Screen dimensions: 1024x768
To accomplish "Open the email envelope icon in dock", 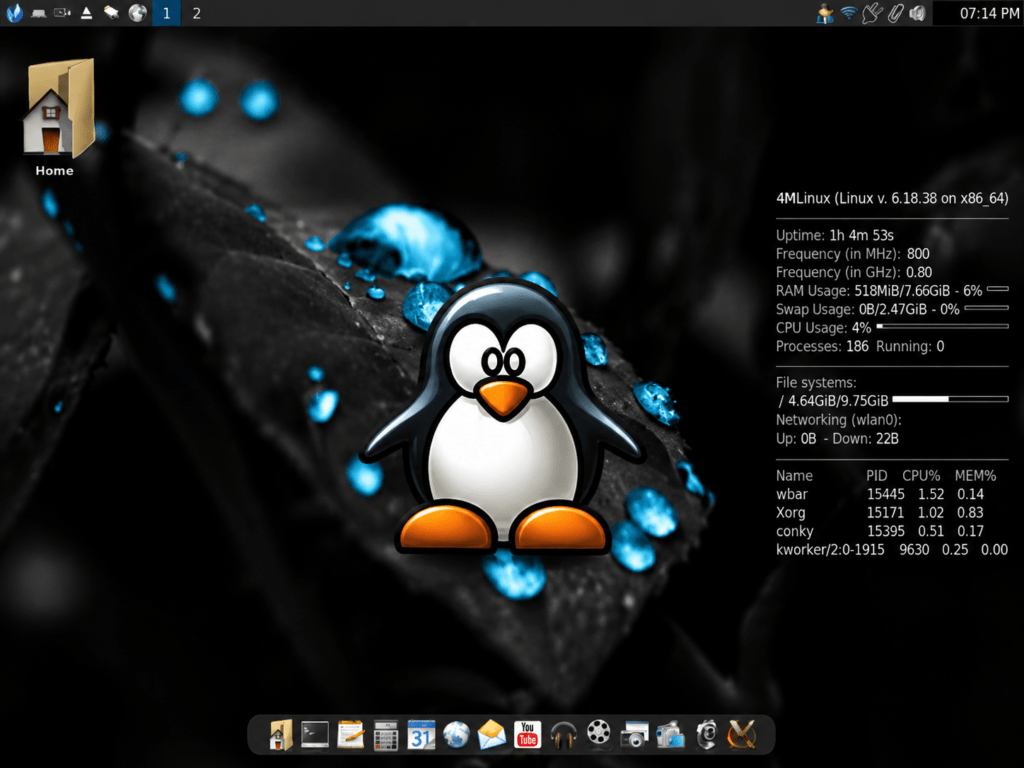I will coord(492,735).
